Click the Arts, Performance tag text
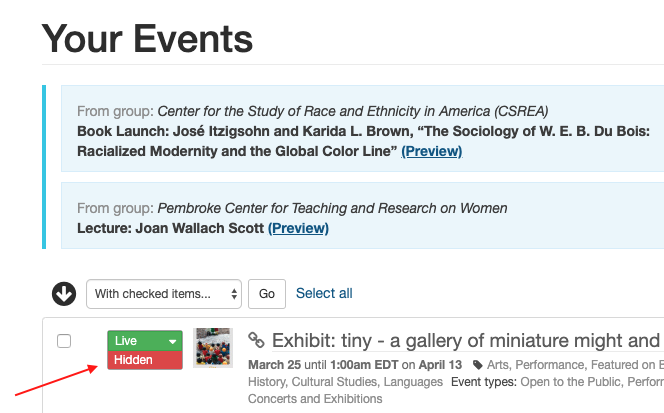Image resolution: width=664 pixels, height=413 pixels. pos(535,365)
